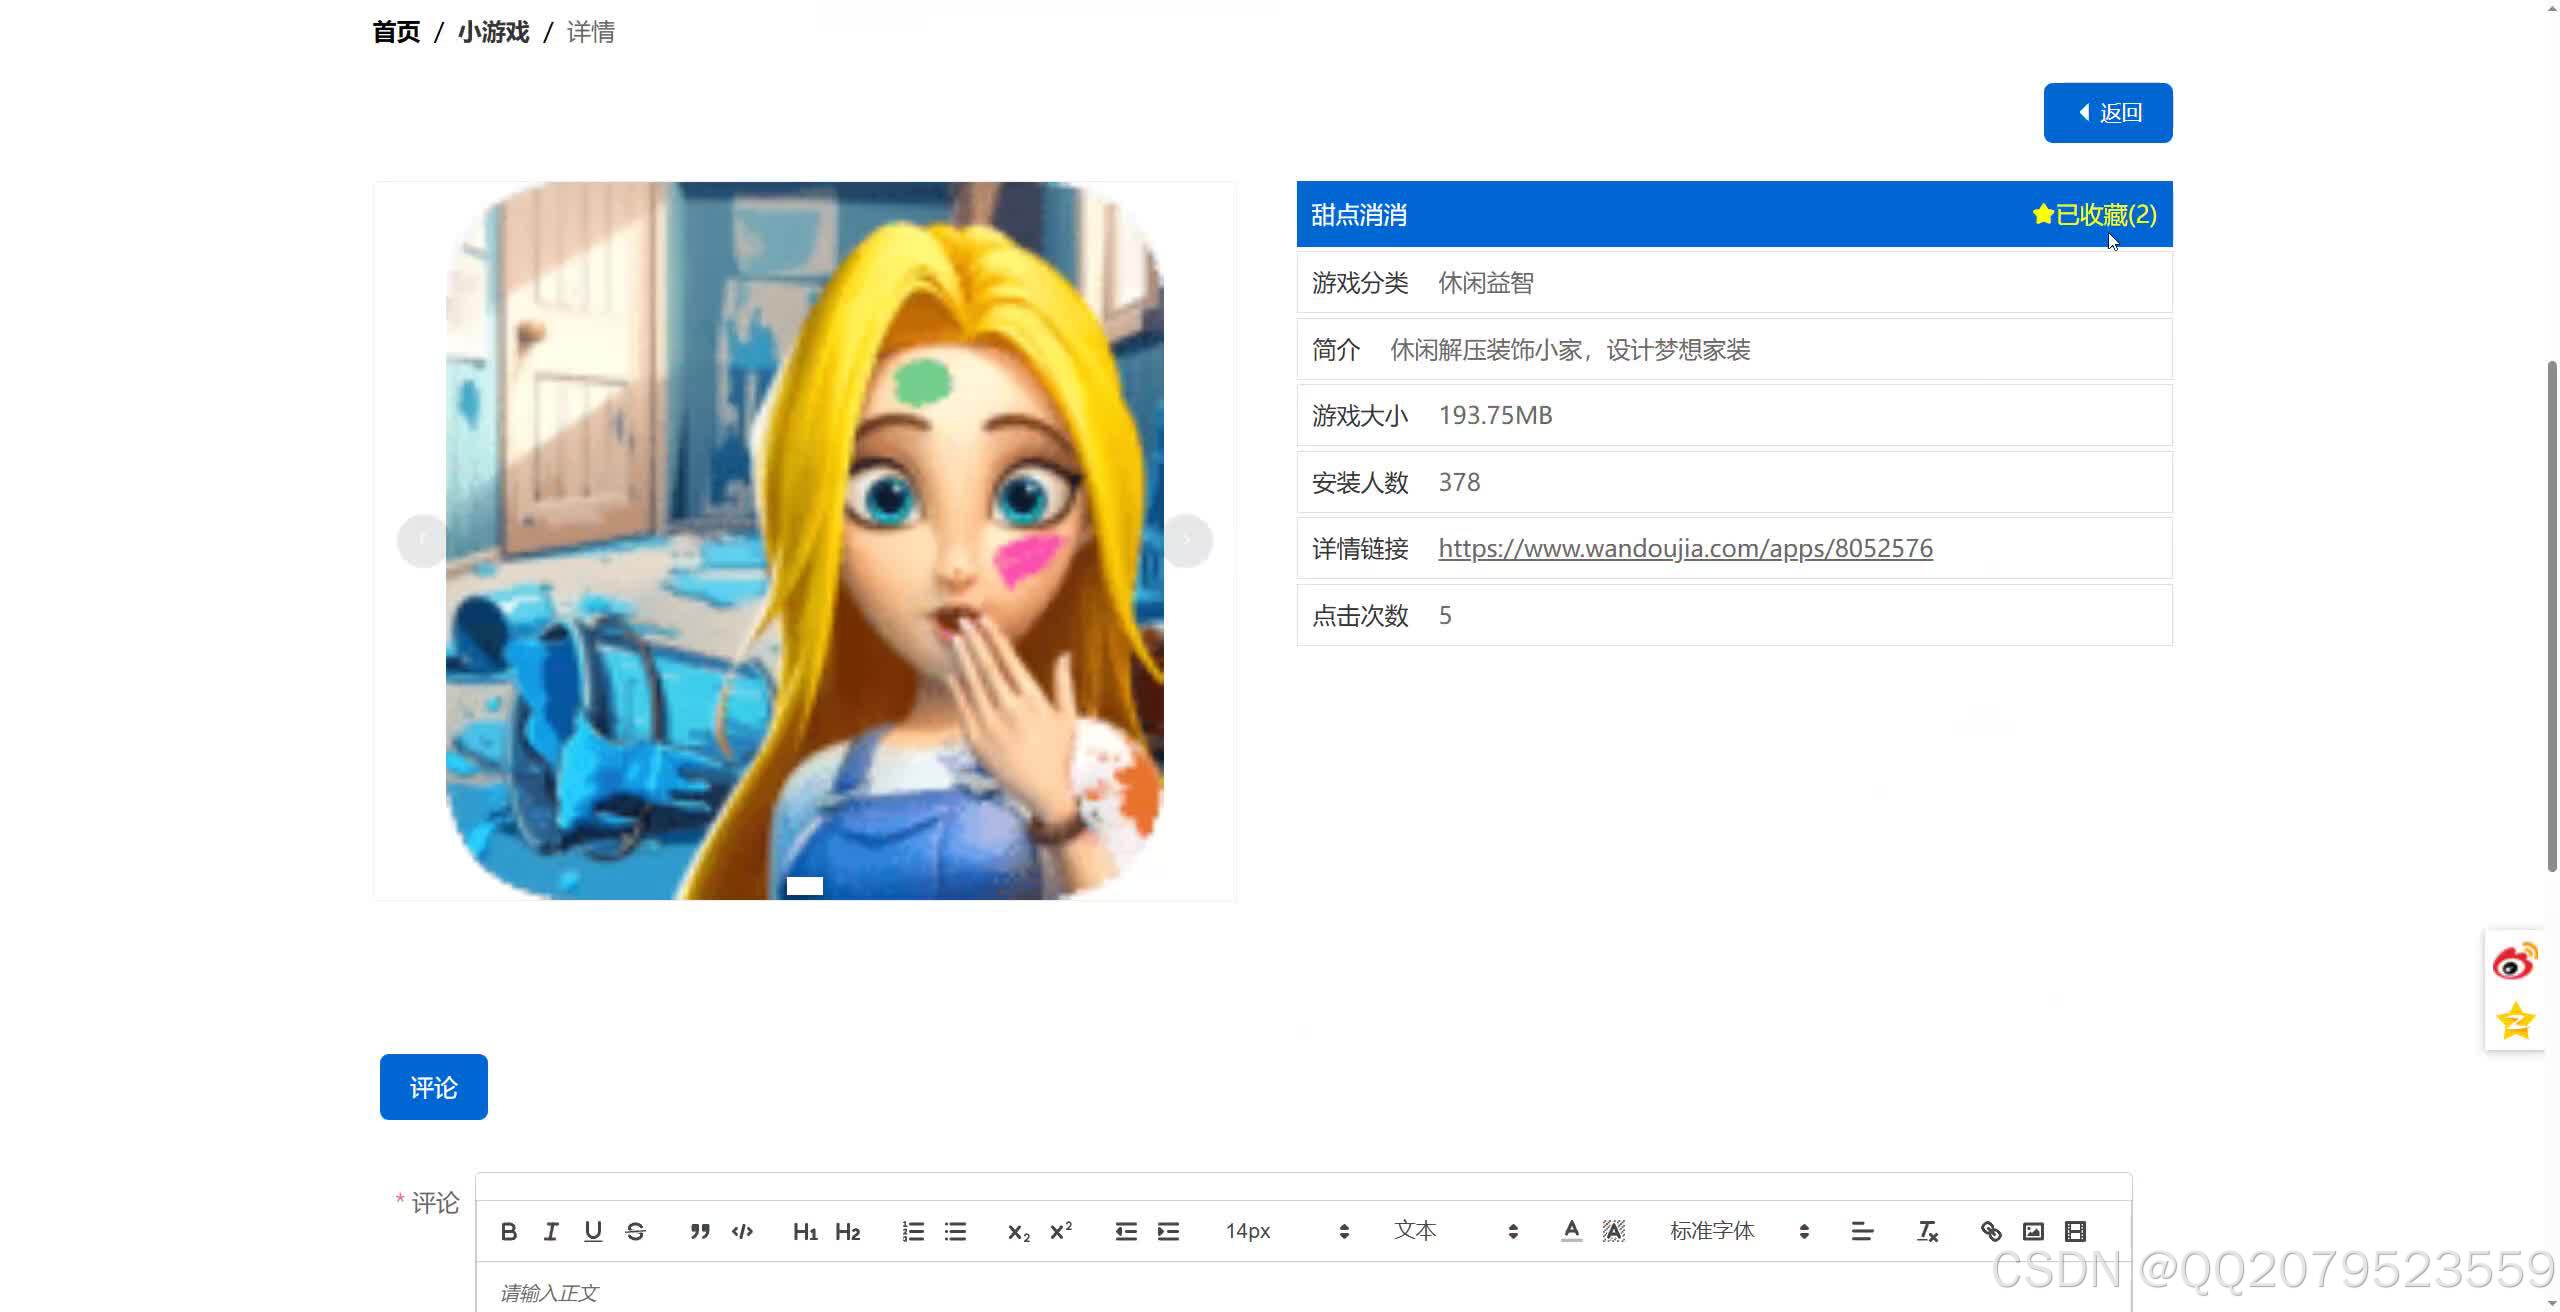Decrease indent in the editor
Image resolution: width=2560 pixels, height=1312 pixels.
1126,1231
